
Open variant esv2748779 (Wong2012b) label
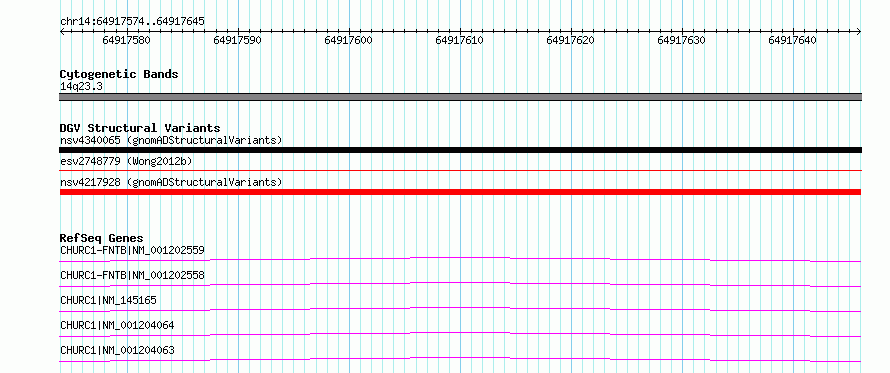pyautogui.click(x=126, y=161)
